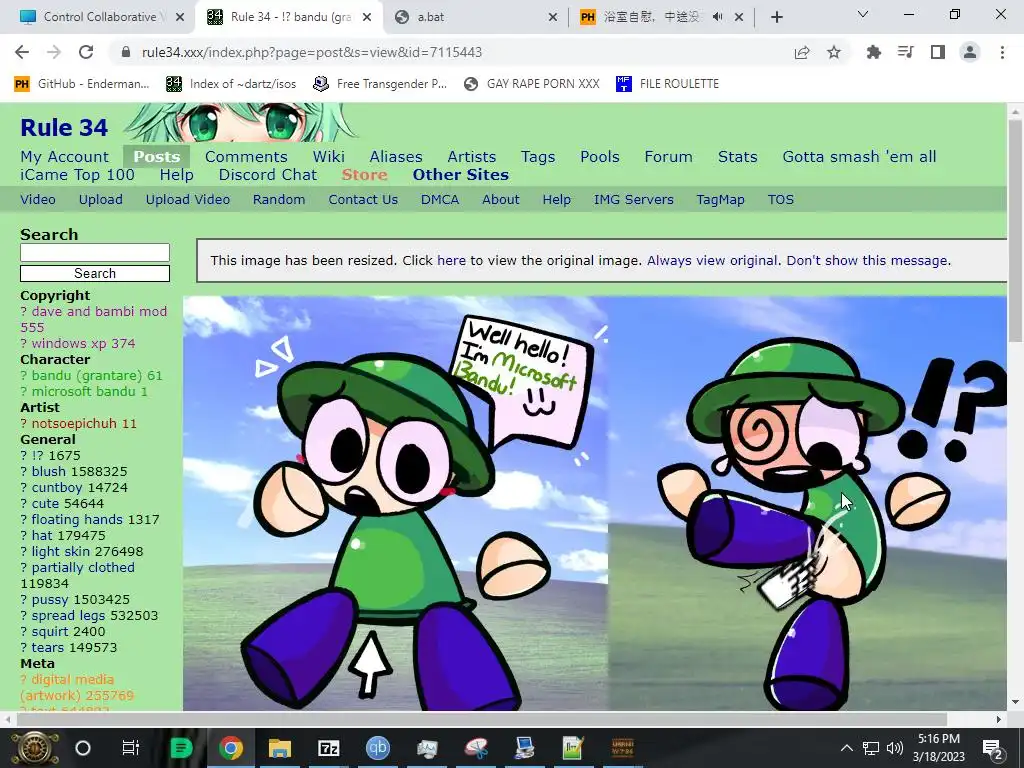Visit the Forum
Image resolution: width=1024 pixels, height=768 pixels.
[668, 157]
